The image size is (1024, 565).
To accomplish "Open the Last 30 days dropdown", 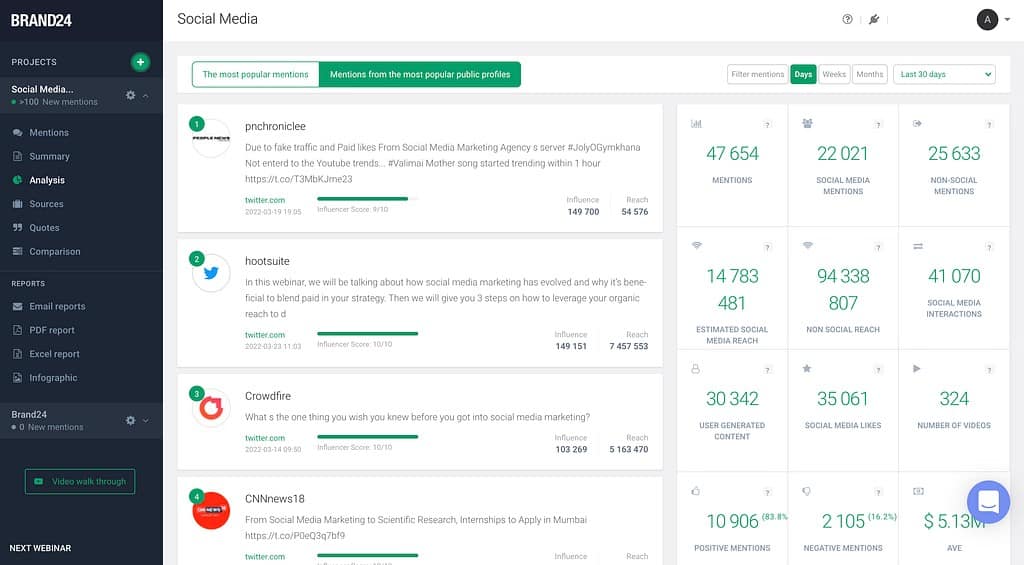I will click(x=945, y=74).
